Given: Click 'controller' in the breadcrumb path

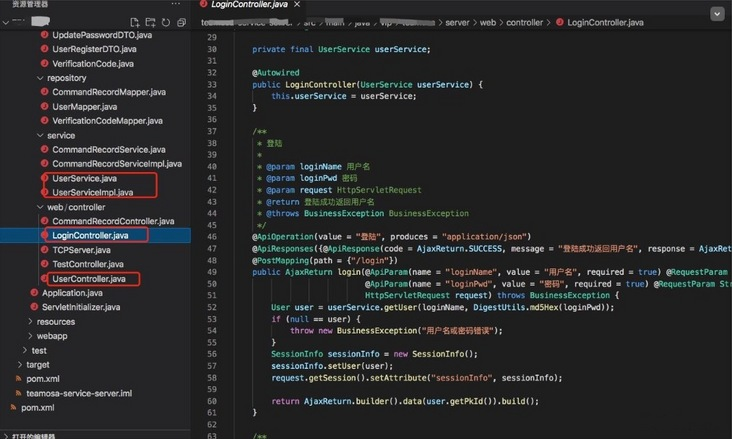Looking at the screenshot, I should click(524, 22).
